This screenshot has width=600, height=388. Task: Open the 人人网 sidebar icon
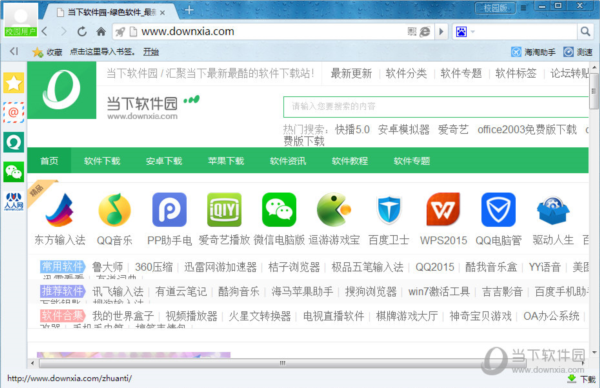(14, 202)
